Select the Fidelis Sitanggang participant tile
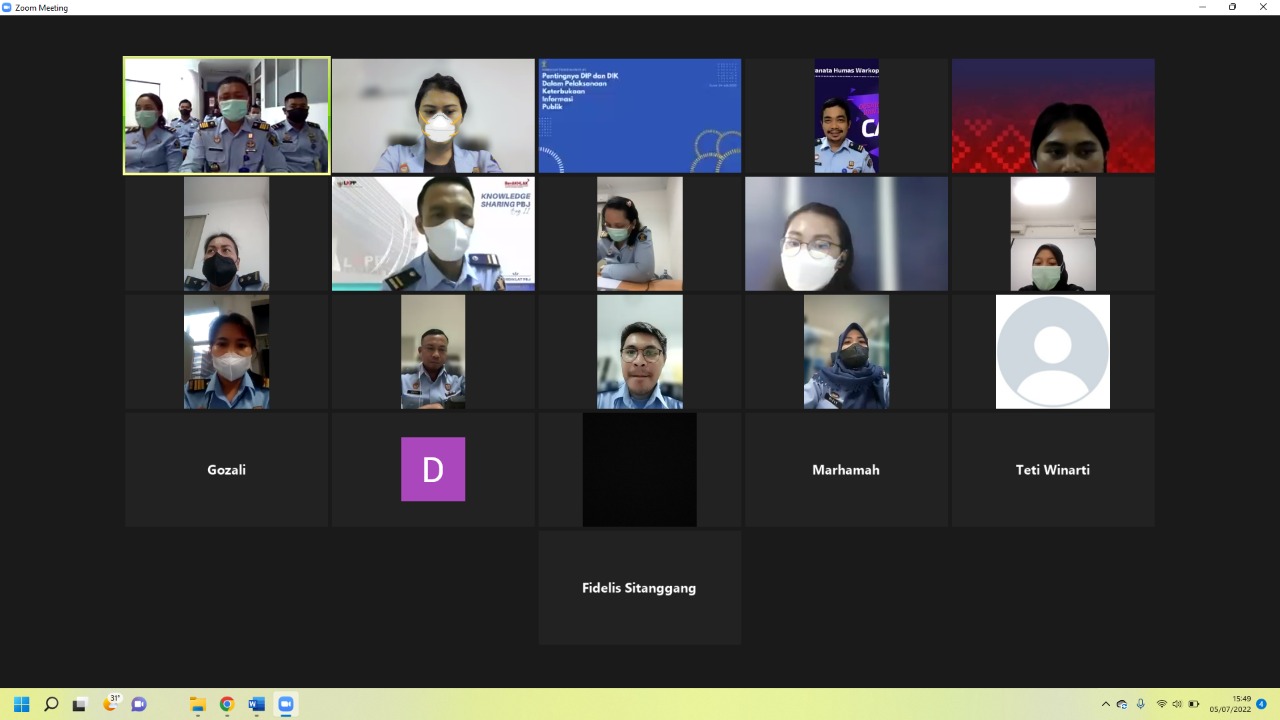1280x720 pixels. tap(640, 588)
